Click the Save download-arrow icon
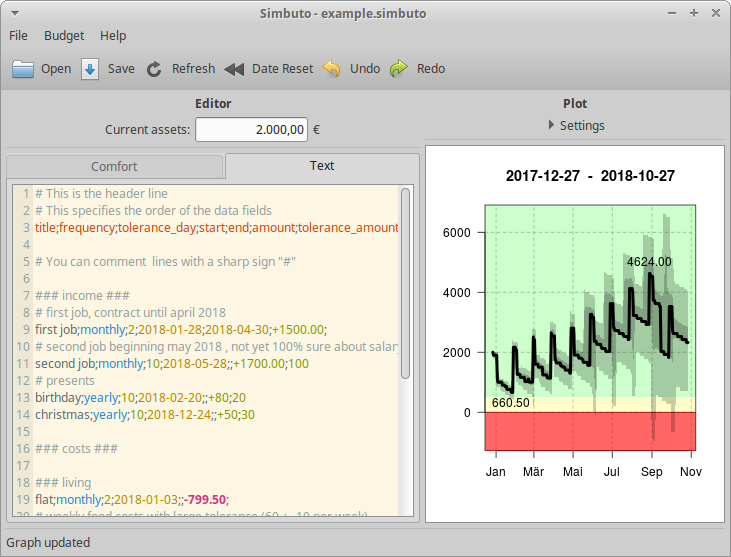This screenshot has width=731, height=557. 90,69
